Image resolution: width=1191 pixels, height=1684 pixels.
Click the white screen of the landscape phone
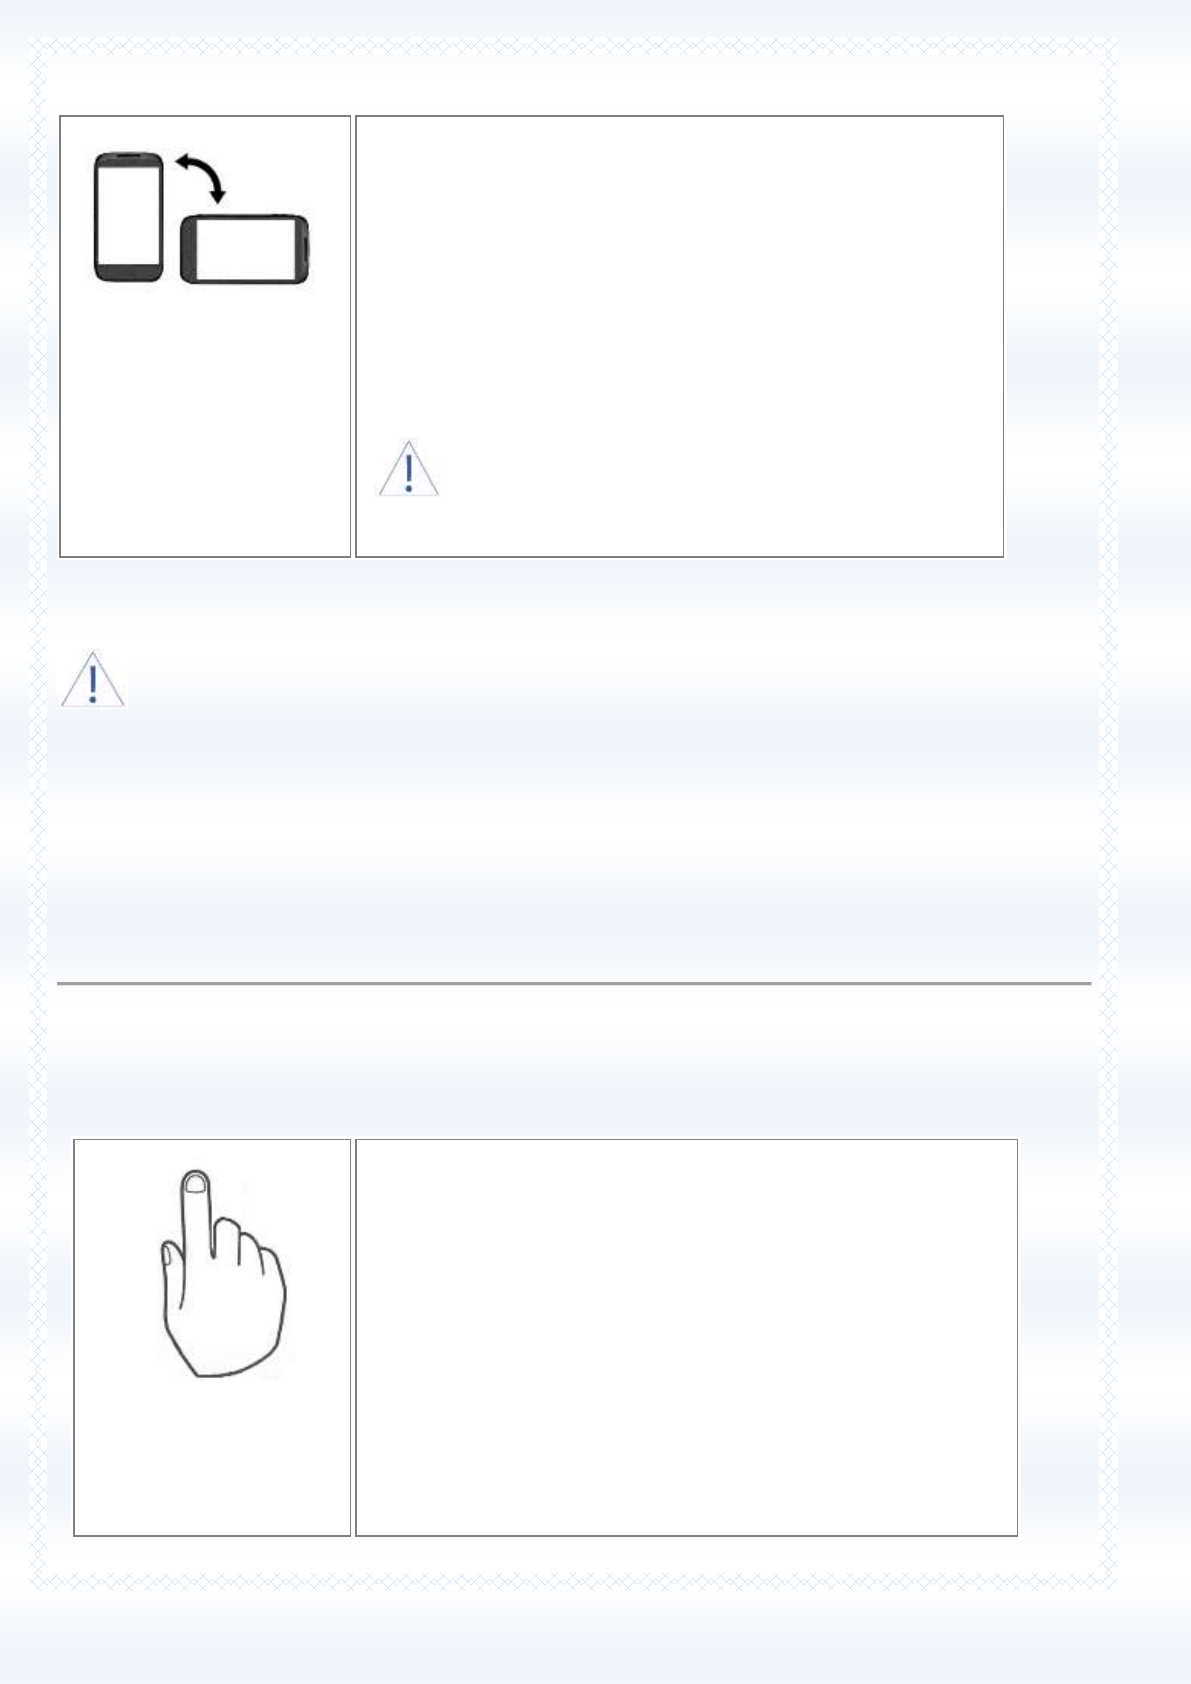pyautogui.click(x=246, y=249)
